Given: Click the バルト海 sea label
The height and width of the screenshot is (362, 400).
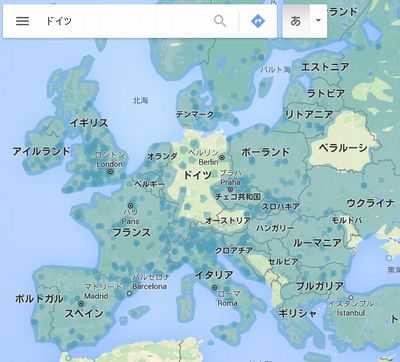Looking at the screenshot, I should tap(275, 69).
